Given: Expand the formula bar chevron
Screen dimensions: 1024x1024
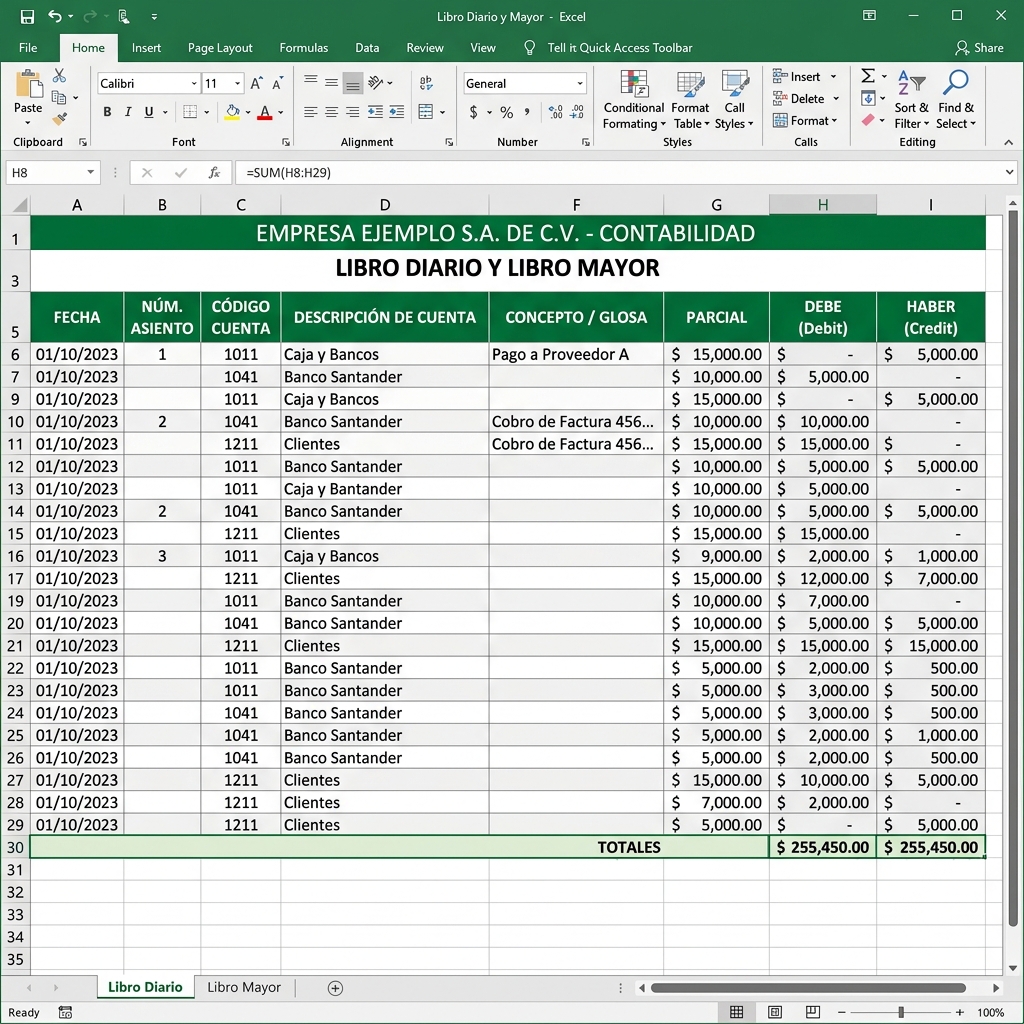Looking at the screenshot, I should point(1010,172).
